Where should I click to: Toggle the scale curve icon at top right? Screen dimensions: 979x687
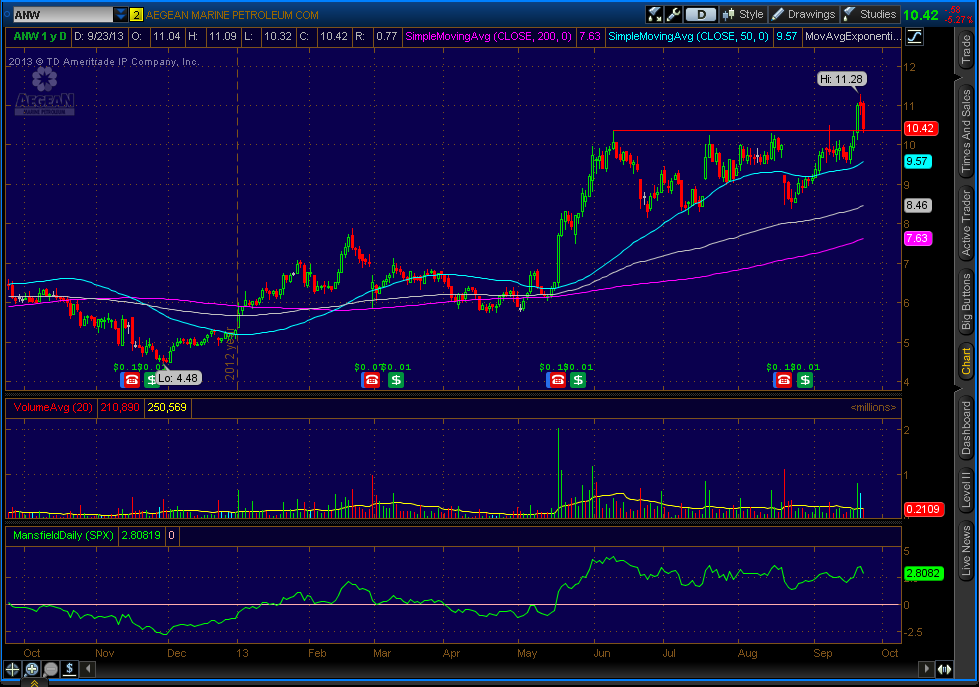point(915,36)
